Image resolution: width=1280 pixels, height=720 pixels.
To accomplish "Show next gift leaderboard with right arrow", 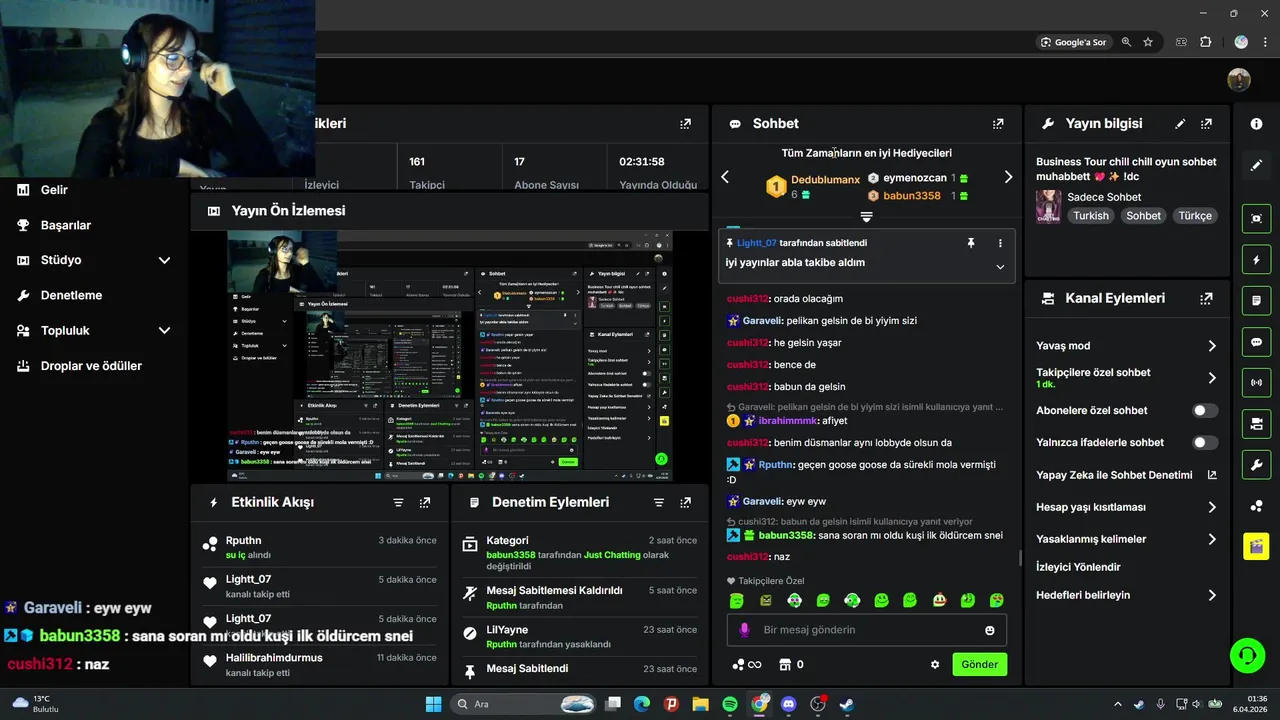I will tap(1008, 177).
